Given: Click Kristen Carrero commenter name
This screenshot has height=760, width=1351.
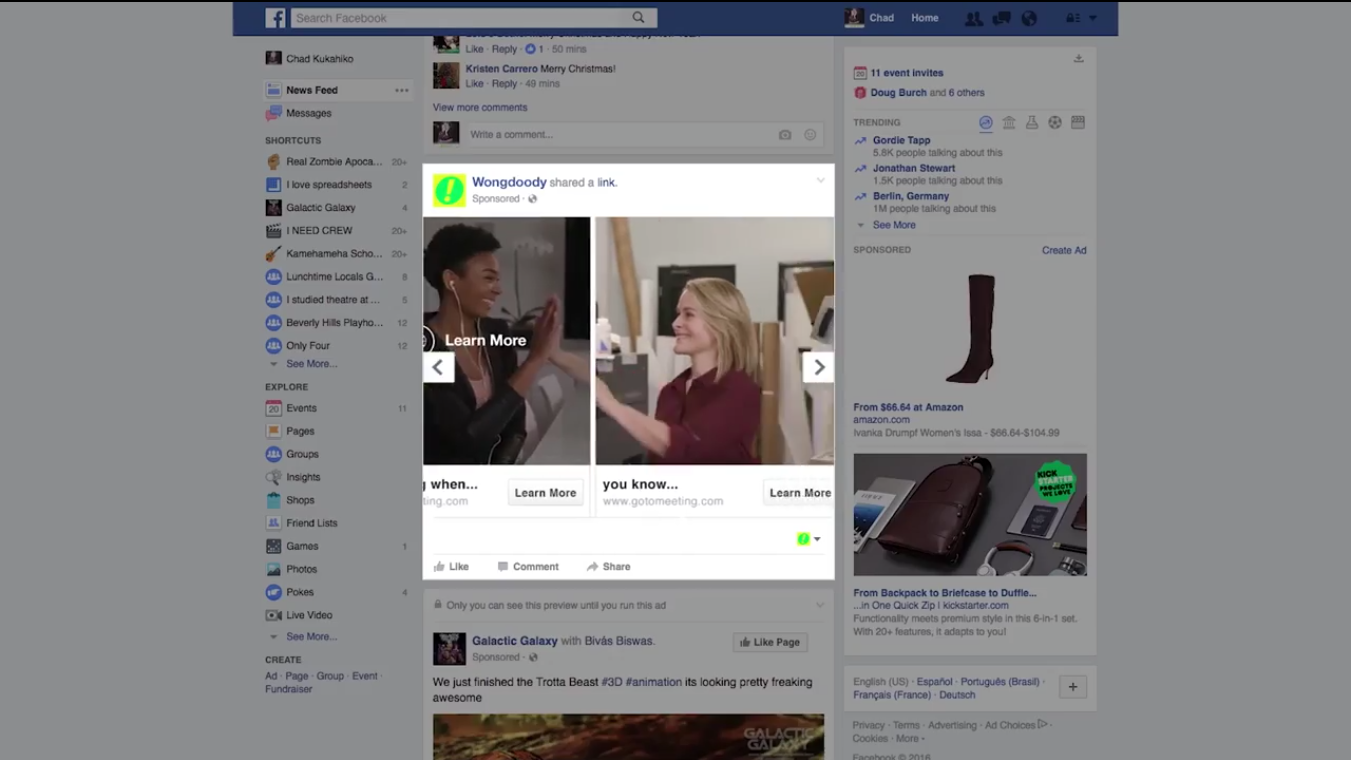Looking at the screenshot, I should pos(501,69).
